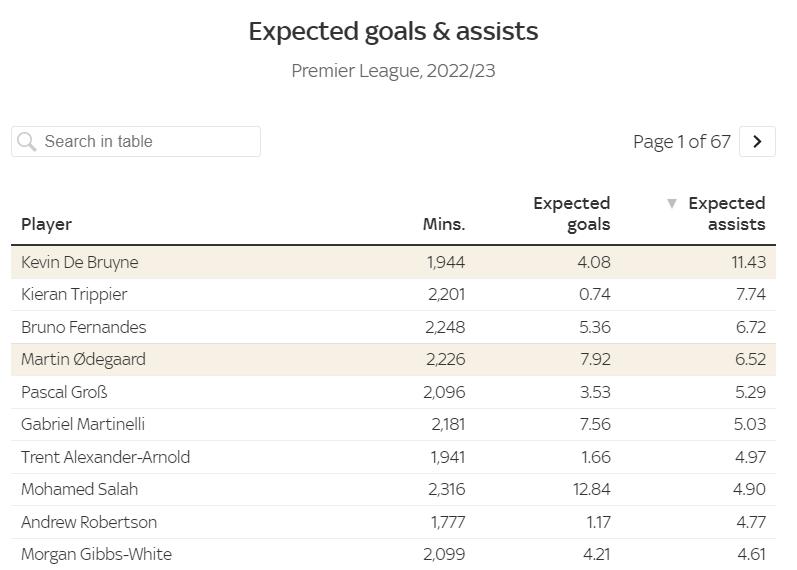Click the Expected goals & assists title
The image size is (797, 570).
(x=393, y=32)
